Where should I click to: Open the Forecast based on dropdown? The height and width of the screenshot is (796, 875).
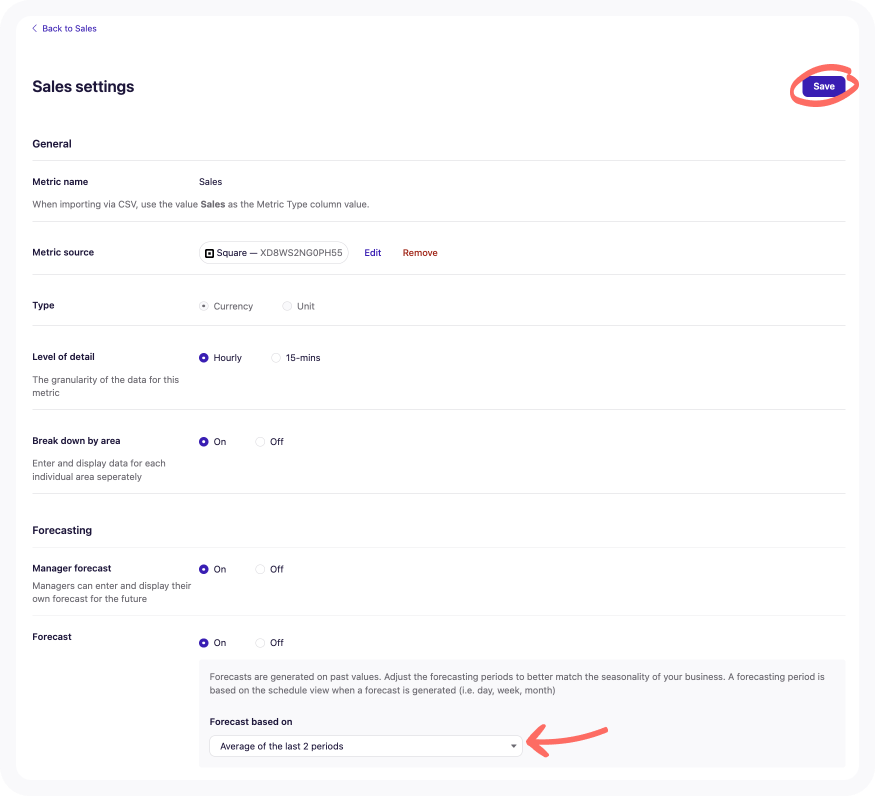tap(365, 746)
